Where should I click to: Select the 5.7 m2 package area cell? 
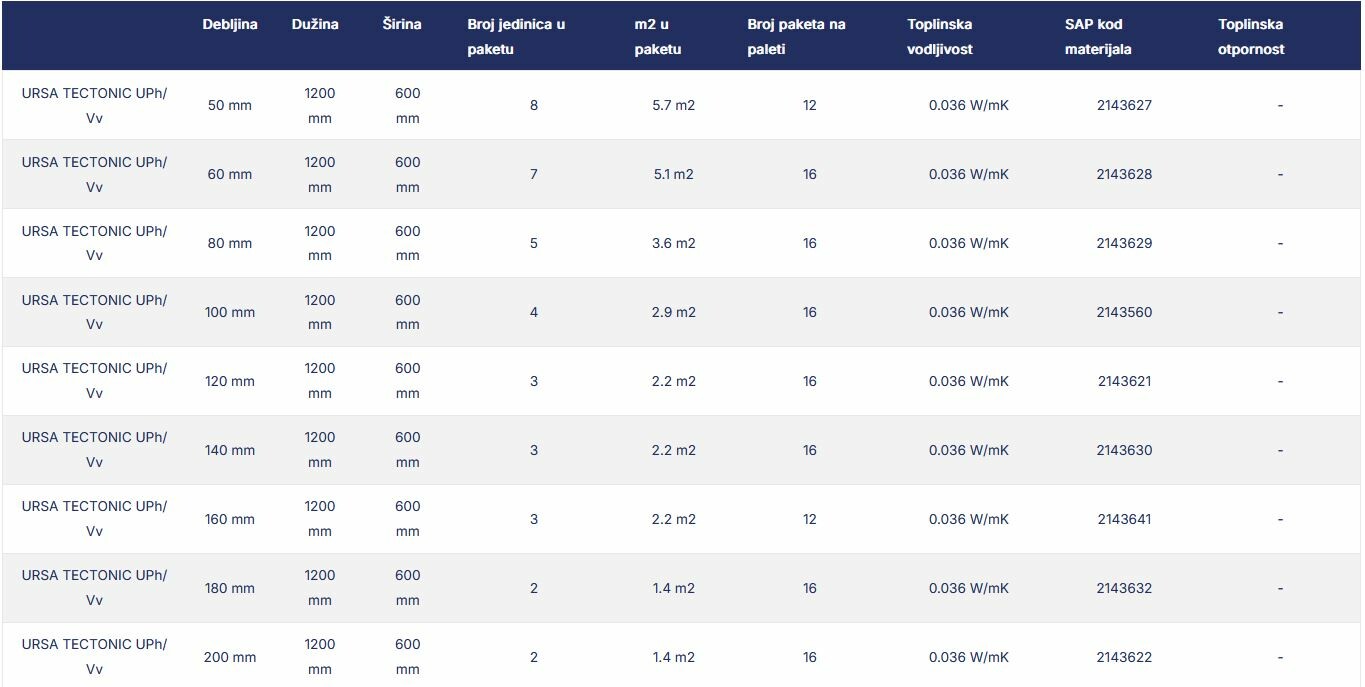[x=673, y=105]
